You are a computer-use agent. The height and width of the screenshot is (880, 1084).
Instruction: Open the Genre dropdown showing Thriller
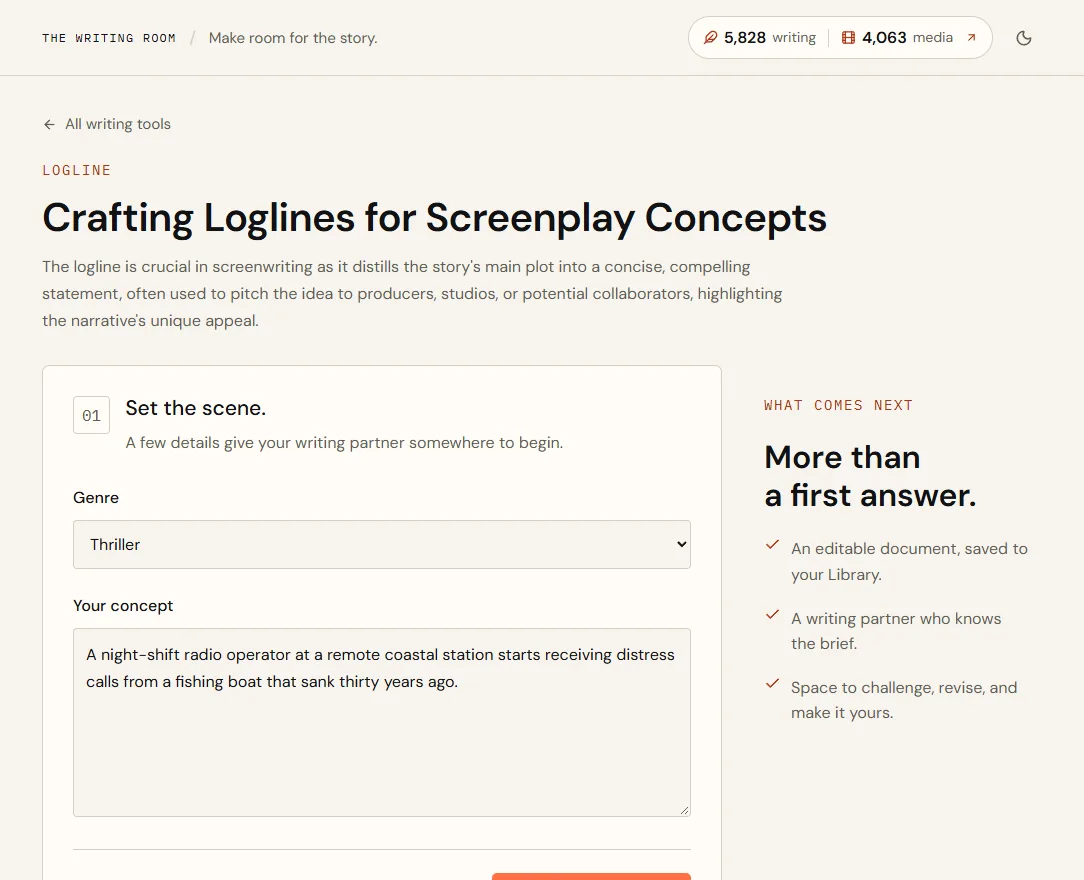pos(382,545)
